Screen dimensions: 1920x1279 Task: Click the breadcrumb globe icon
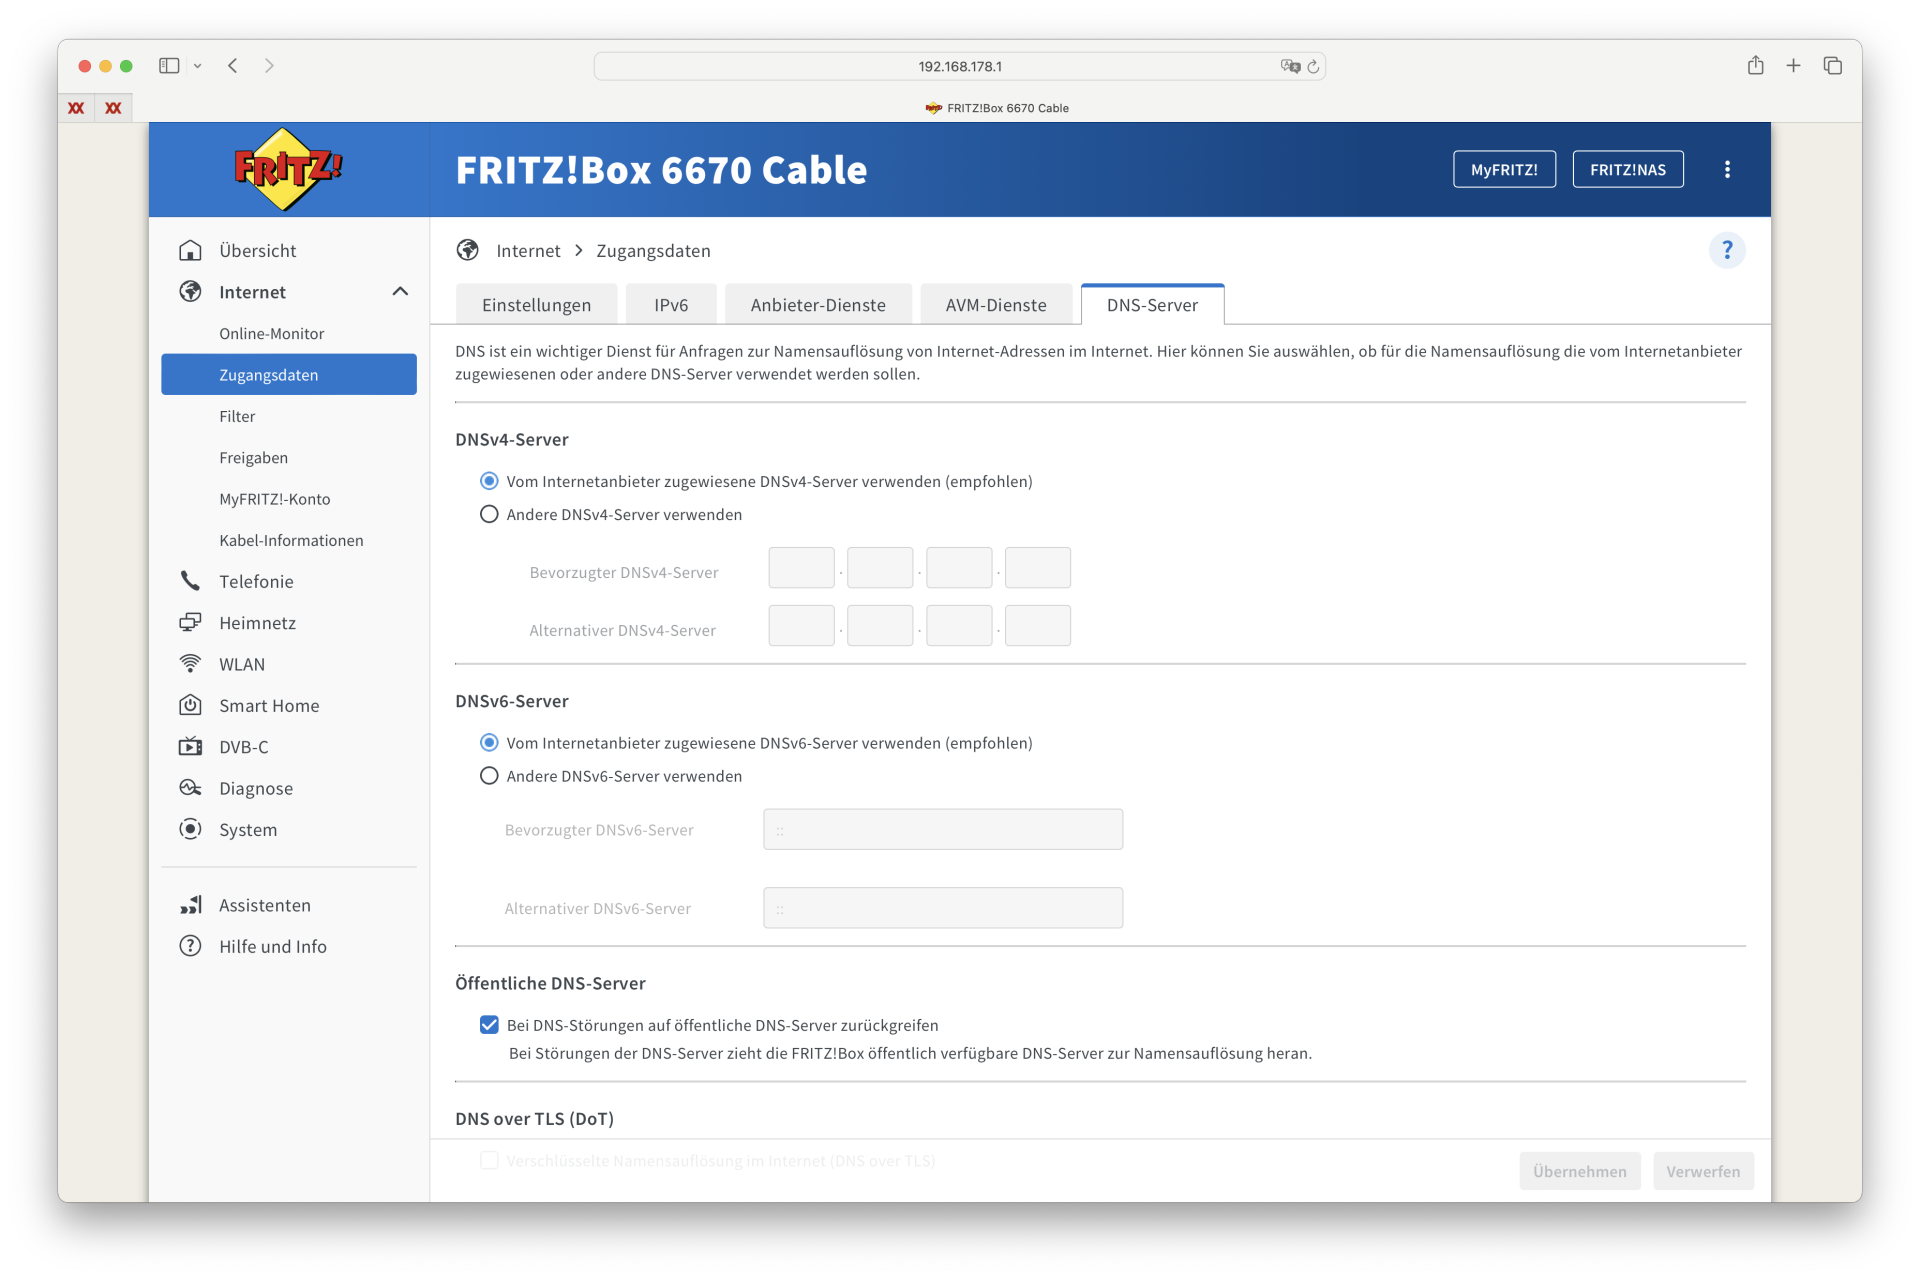pos(467,250)
